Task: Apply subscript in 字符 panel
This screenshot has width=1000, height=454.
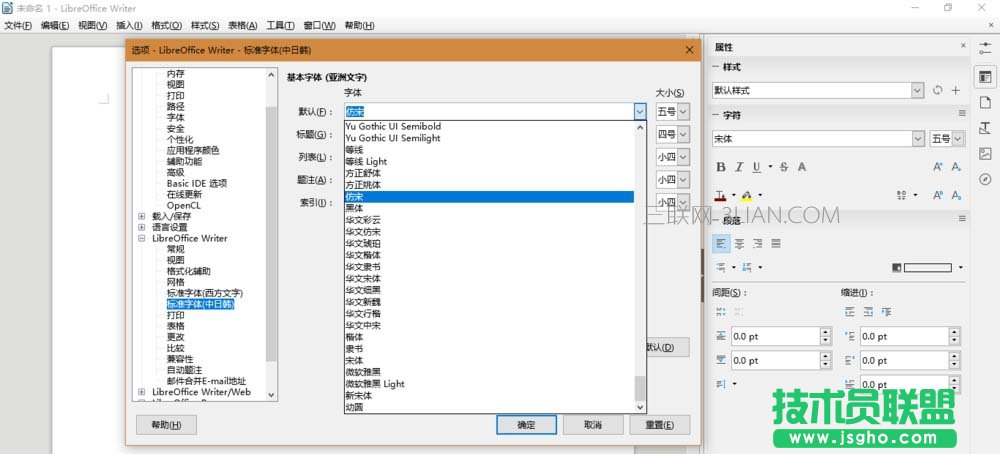Action: point(956,195)
